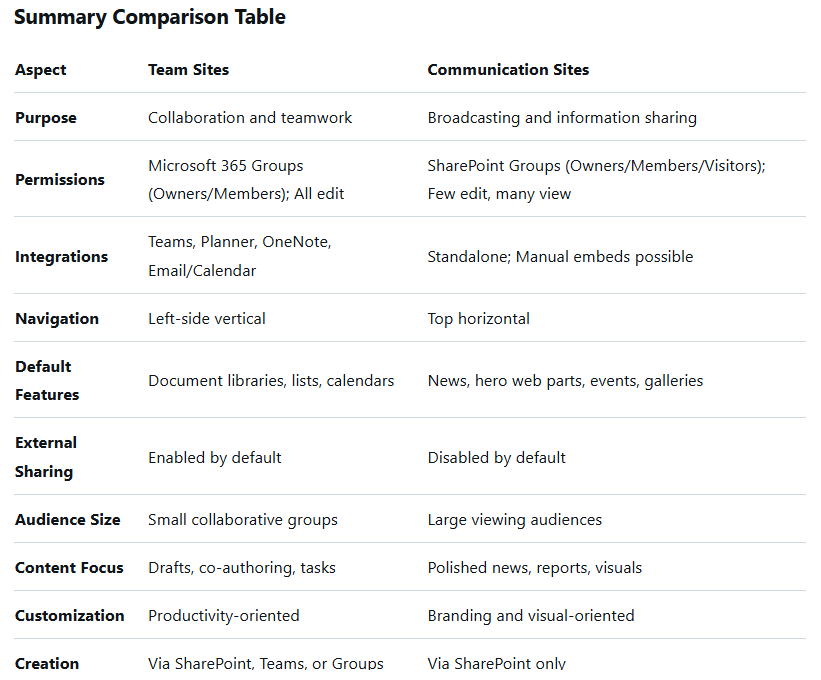Click 'News, hero web parts, events, galleries' cell
Screen dimensions: 821x680
[565, 381]
